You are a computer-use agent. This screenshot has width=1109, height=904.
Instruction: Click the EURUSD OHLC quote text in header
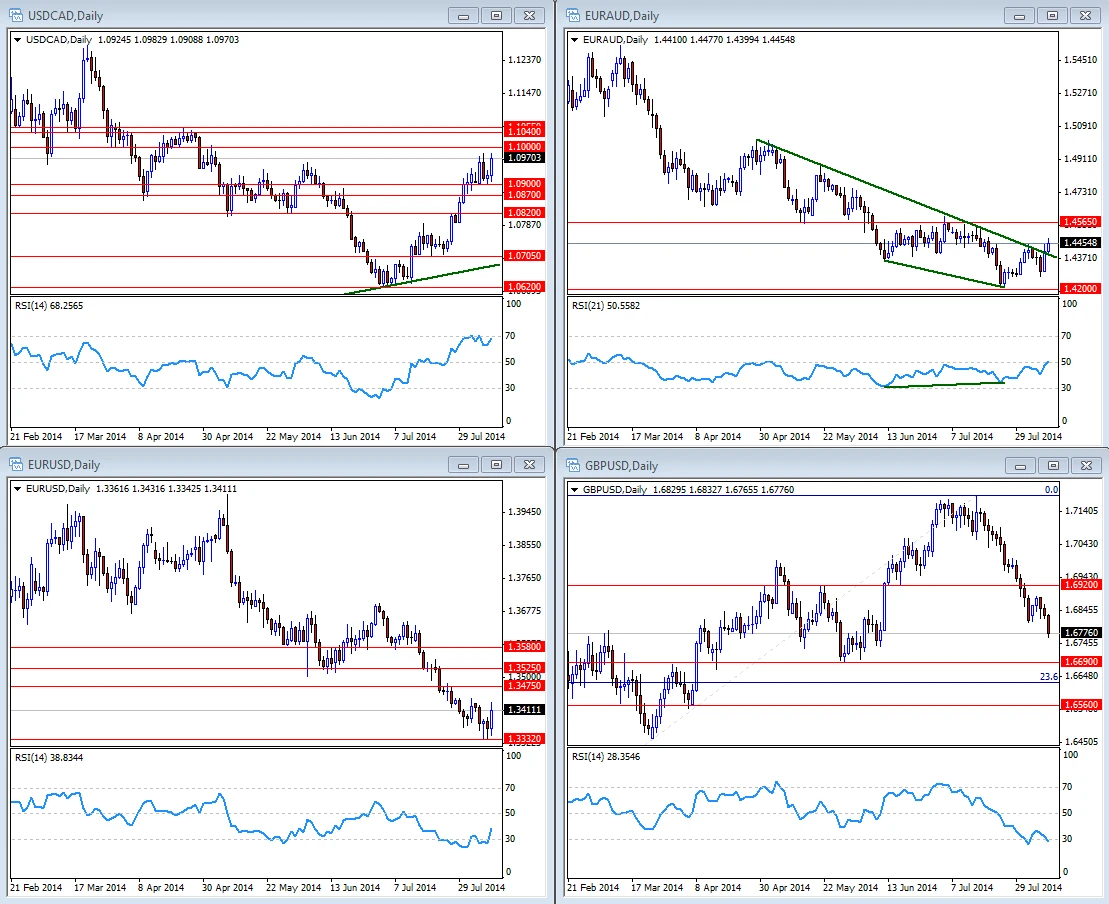point(166,489)
